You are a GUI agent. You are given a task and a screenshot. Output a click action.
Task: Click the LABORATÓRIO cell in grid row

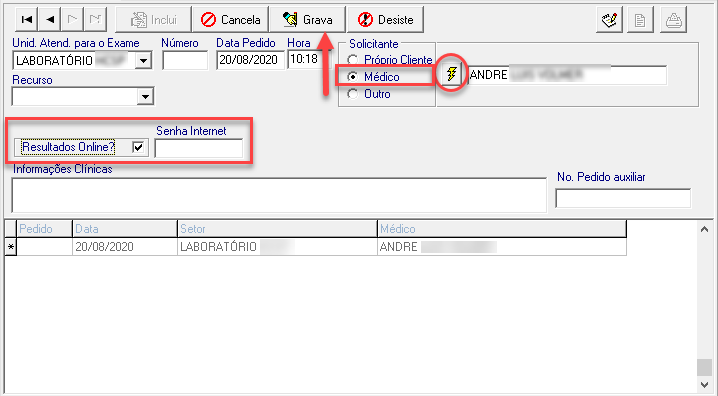(x=277, y=247)
